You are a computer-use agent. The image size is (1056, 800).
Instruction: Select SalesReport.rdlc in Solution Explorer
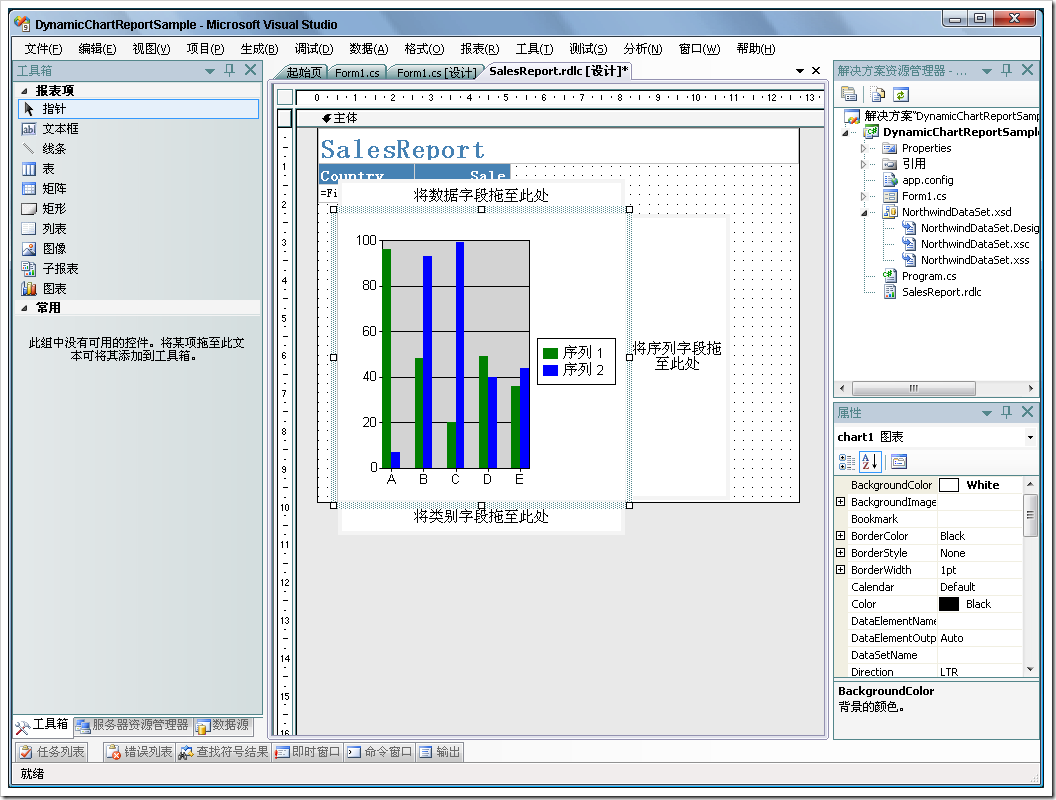[942, 292]
